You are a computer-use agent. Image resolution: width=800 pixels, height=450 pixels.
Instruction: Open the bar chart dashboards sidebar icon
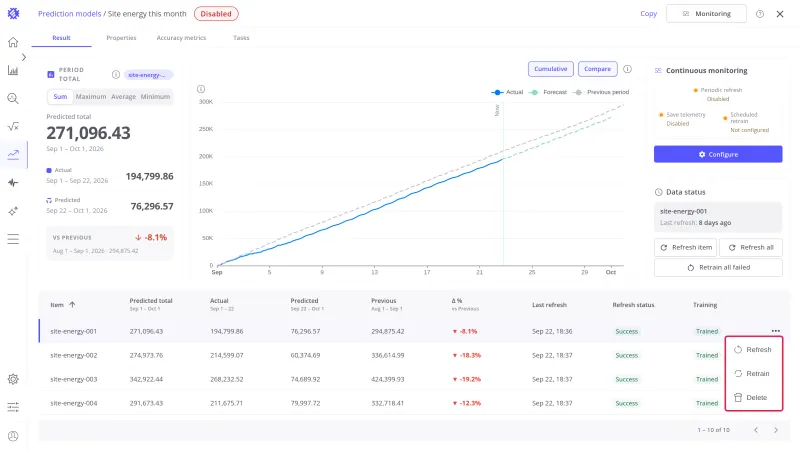[x=13, y=70]
